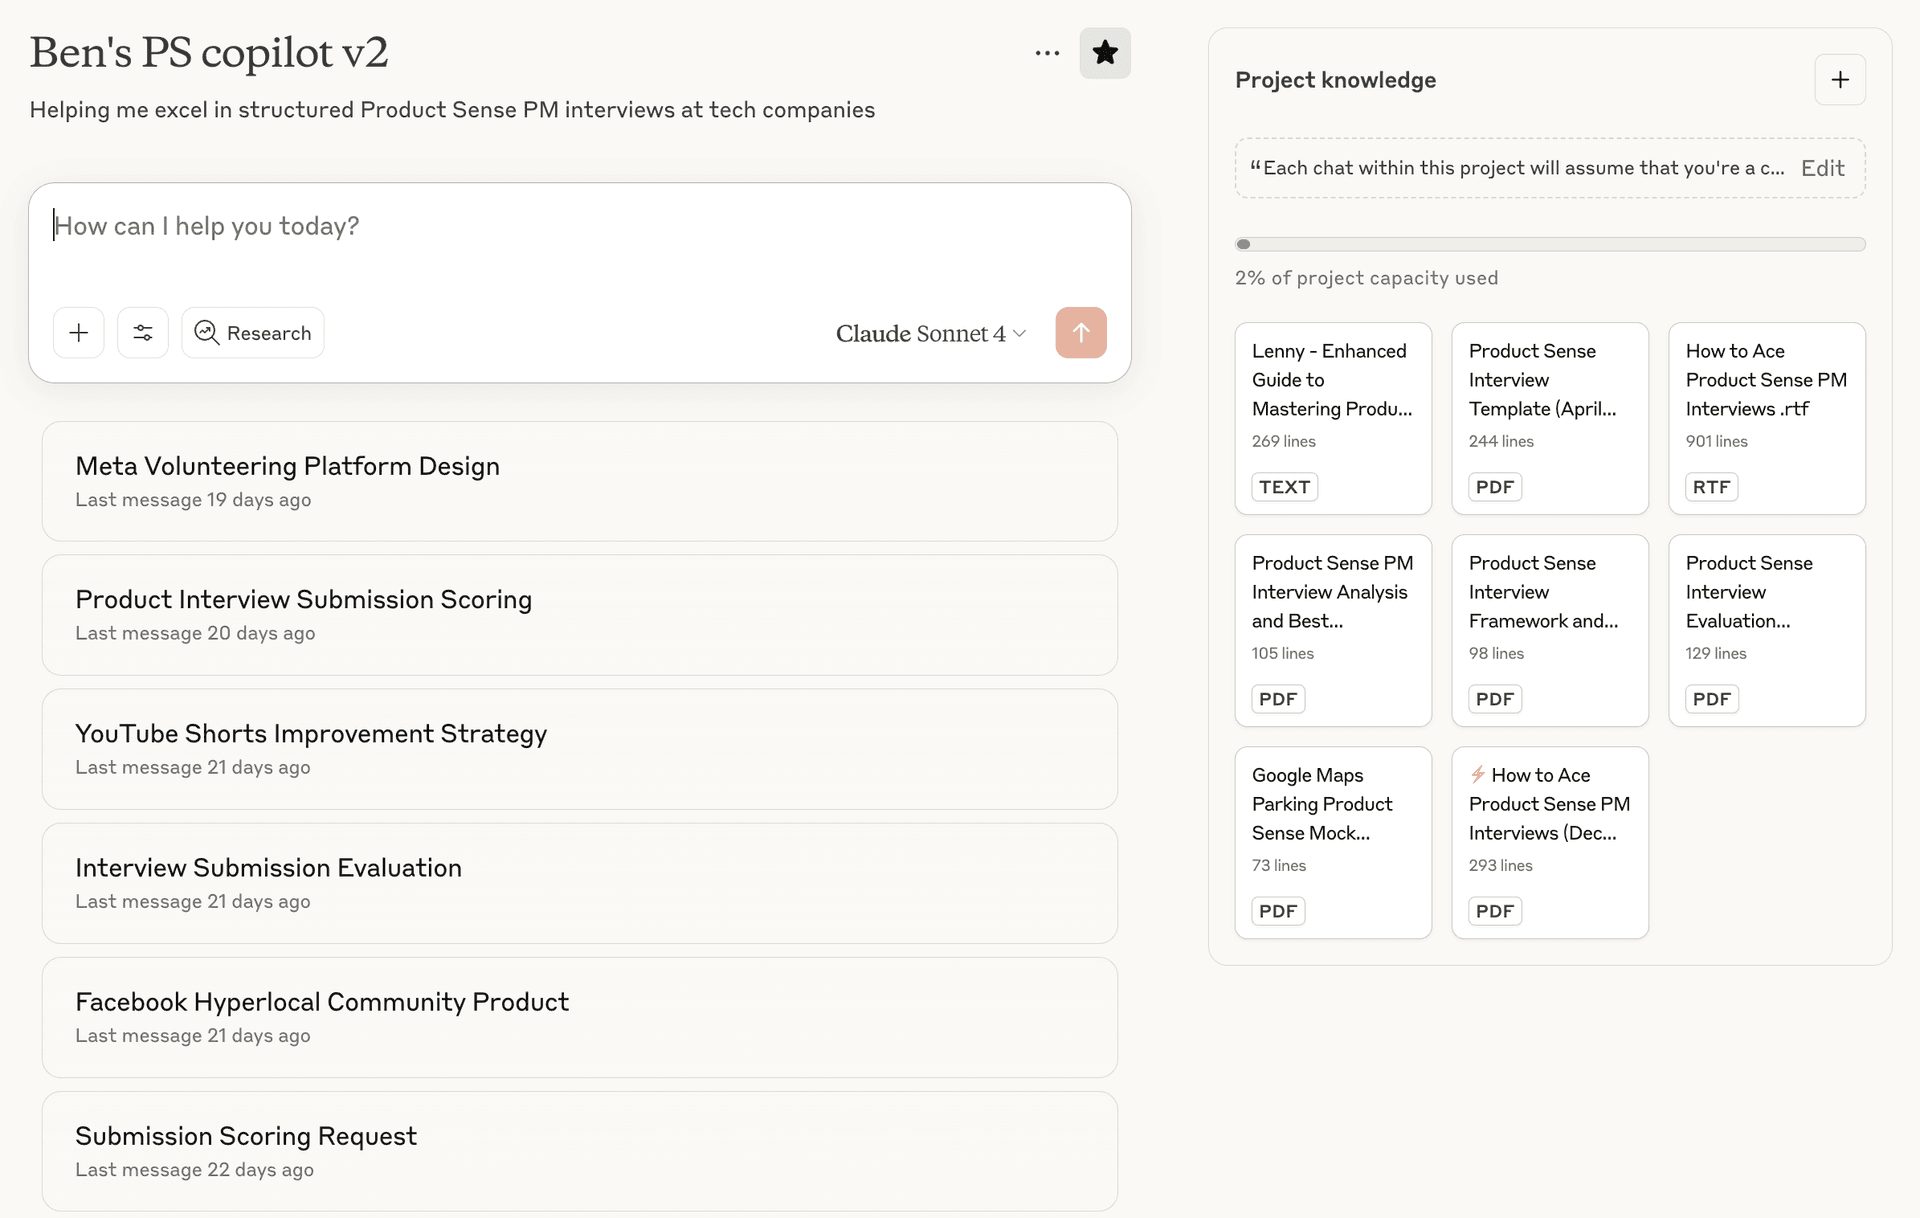Click PDF badge on Google Maps Parking card
This screenshot has width=1920, height=1218.
pos(1278,911)
